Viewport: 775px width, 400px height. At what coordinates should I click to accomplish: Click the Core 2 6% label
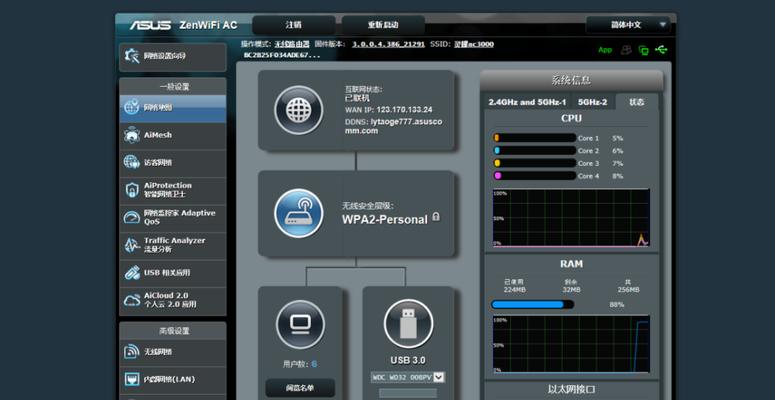(600, 151)
